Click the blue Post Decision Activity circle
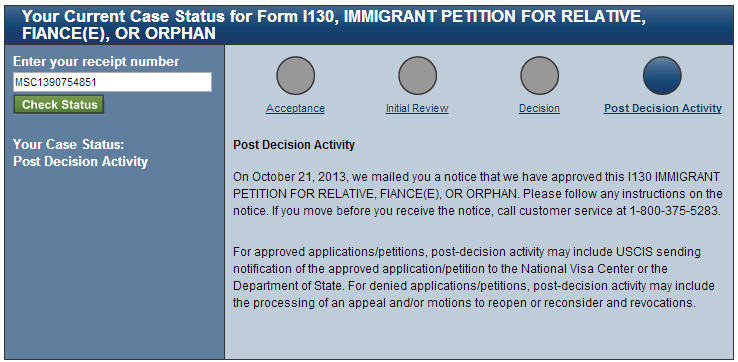The height and width of the screenshot is (362, 738). (662, 75)
